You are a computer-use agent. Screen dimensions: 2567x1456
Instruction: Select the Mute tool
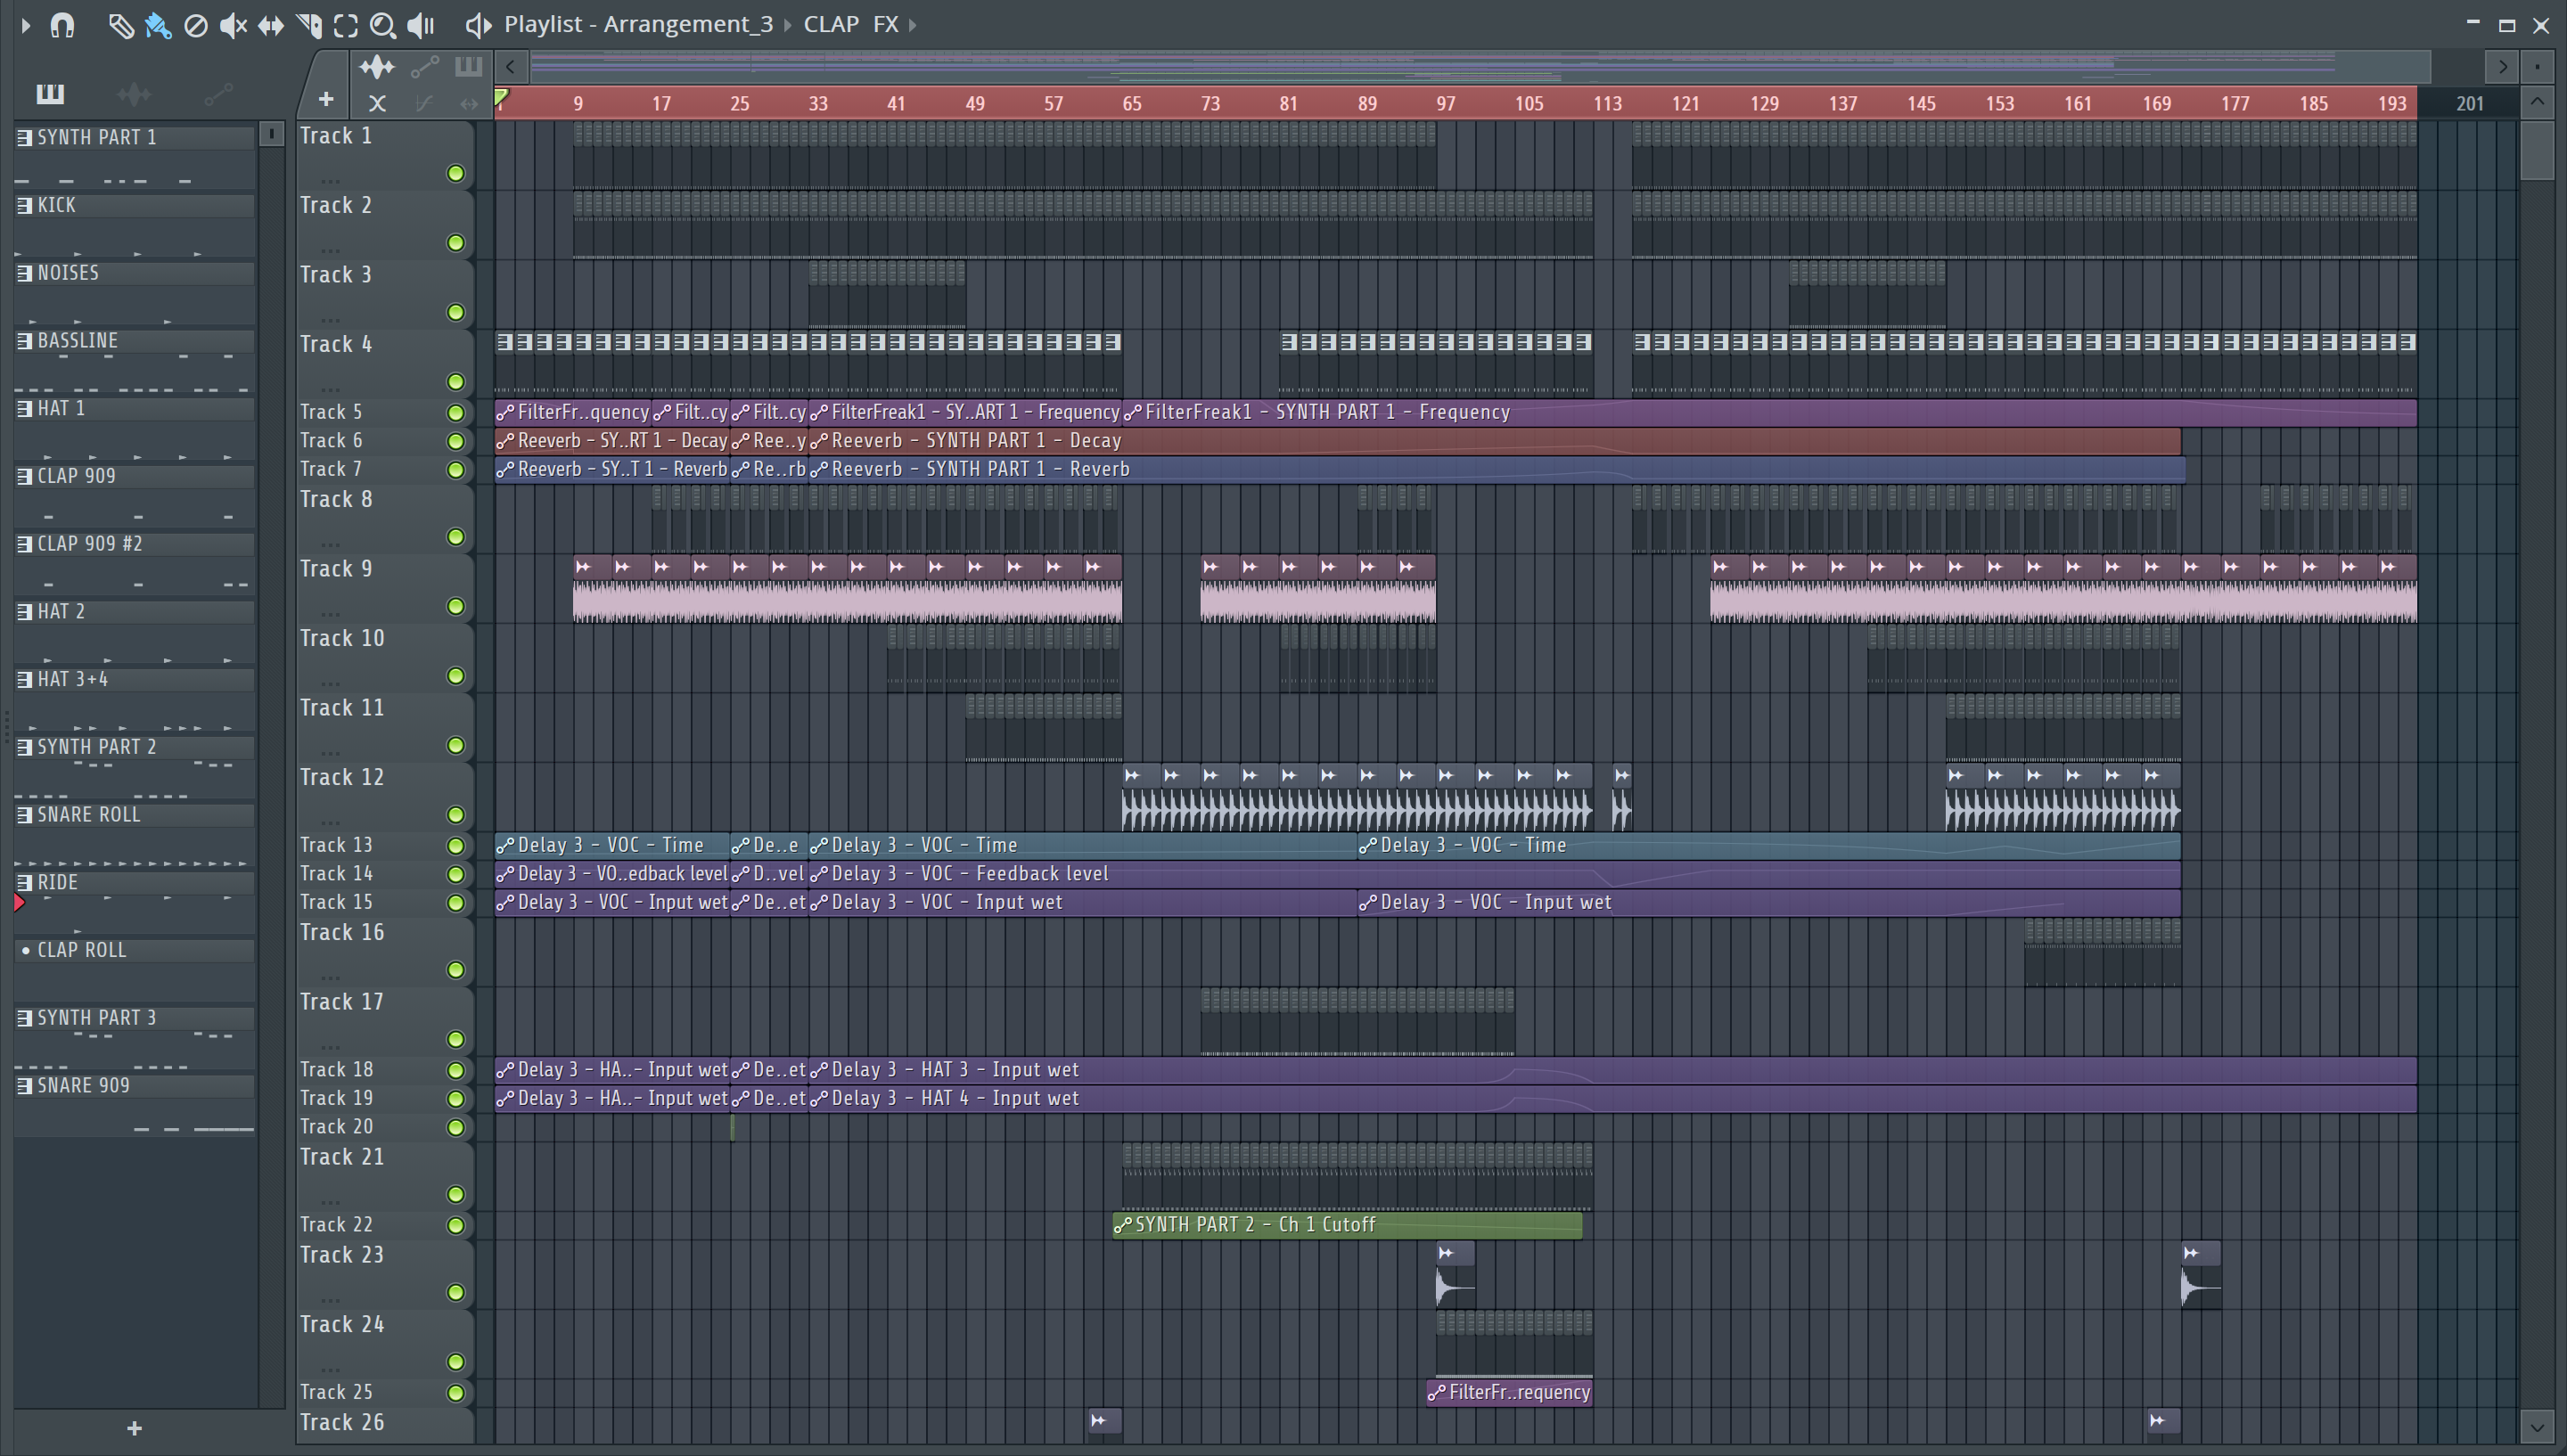point(233,25)
